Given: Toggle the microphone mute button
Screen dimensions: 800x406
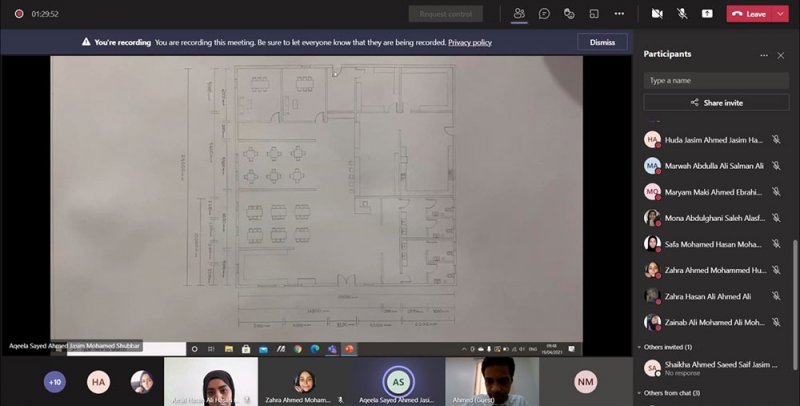Looking at the screenshot, I should point(682,14).
